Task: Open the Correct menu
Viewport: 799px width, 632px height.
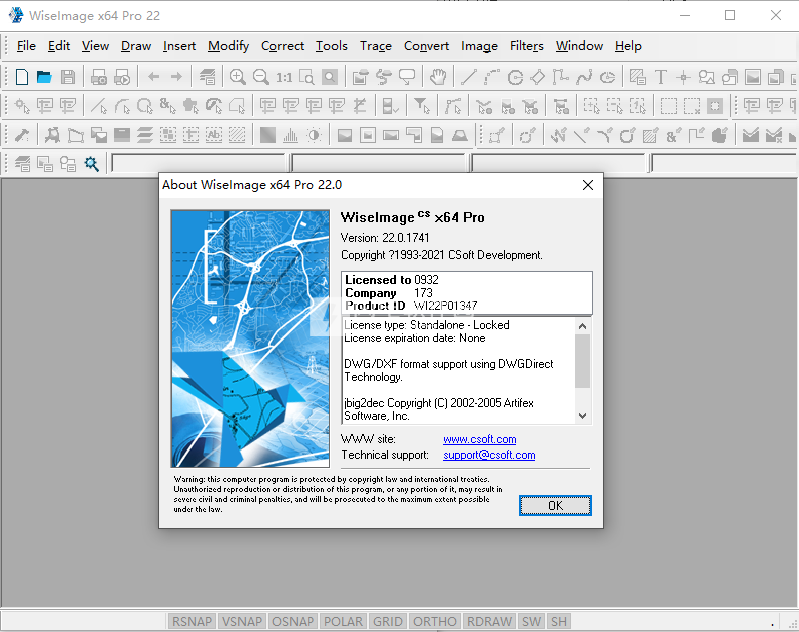Action: (282, 46)
